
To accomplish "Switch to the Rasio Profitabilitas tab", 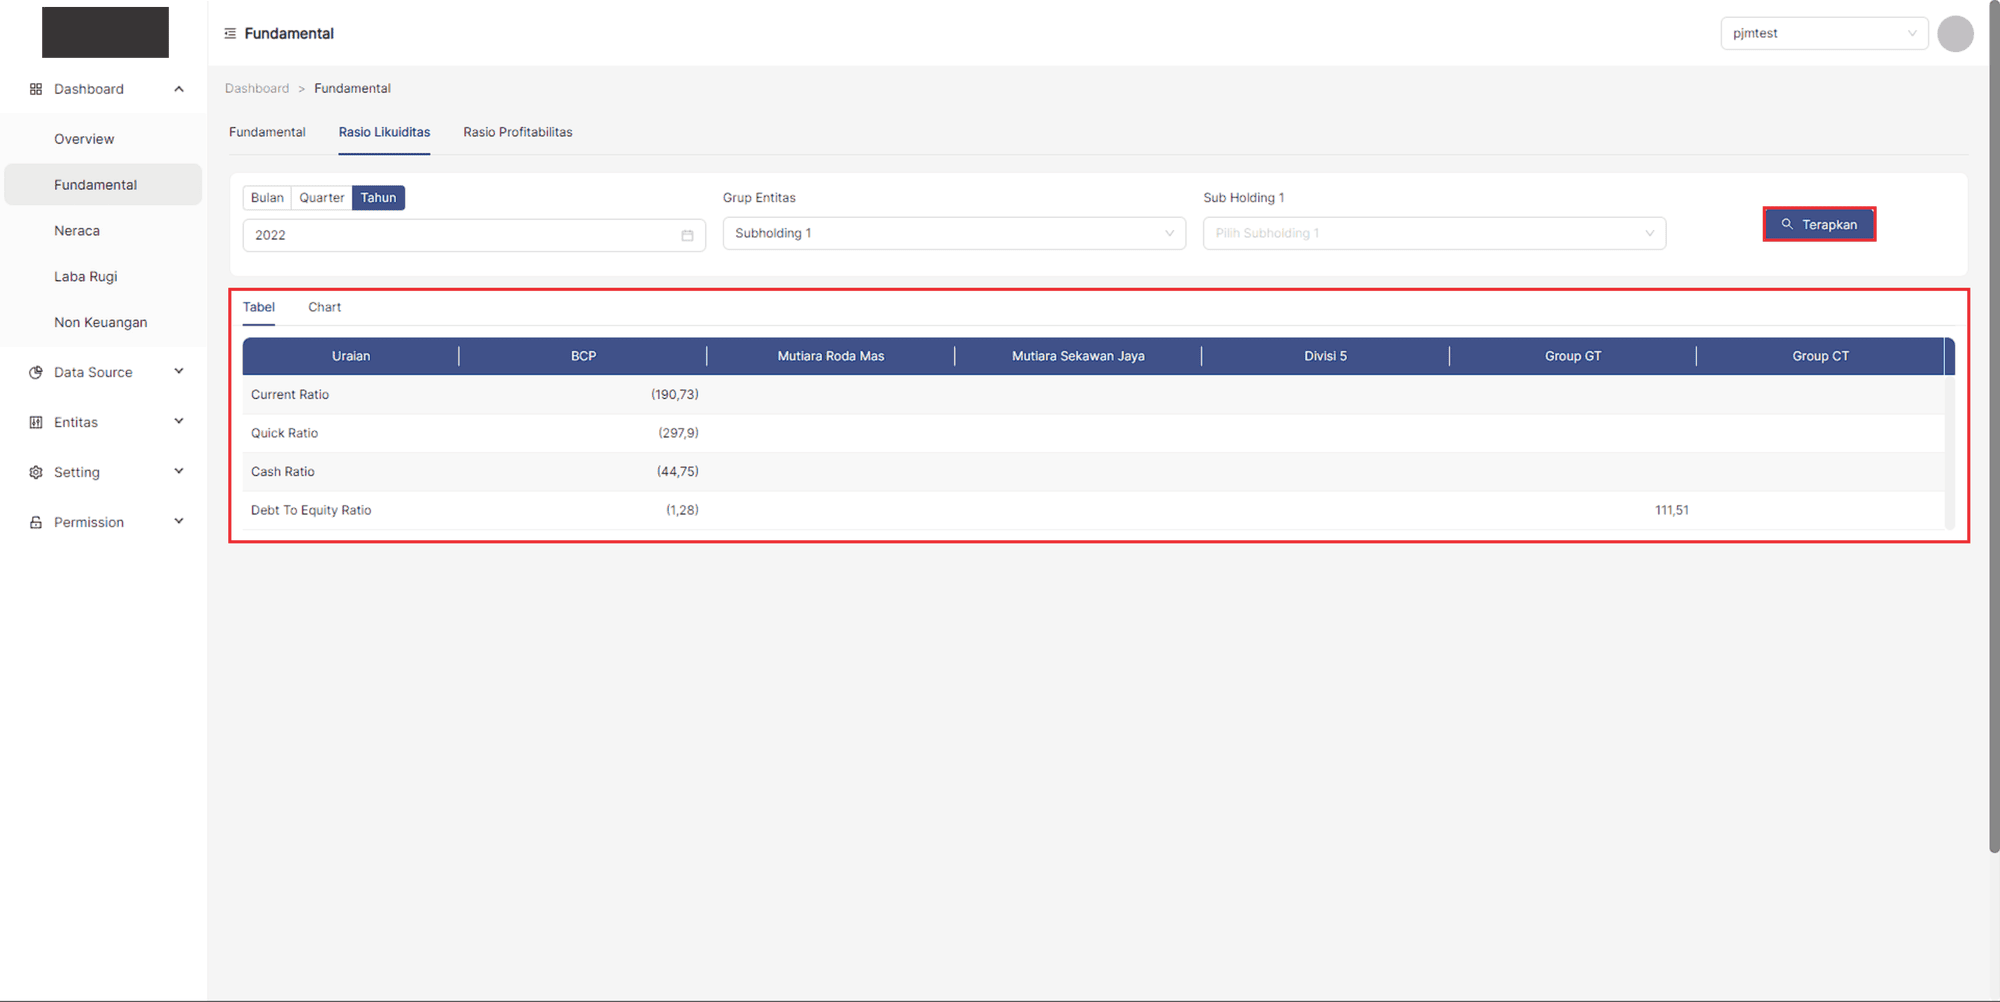I will [x=517, y=132].
